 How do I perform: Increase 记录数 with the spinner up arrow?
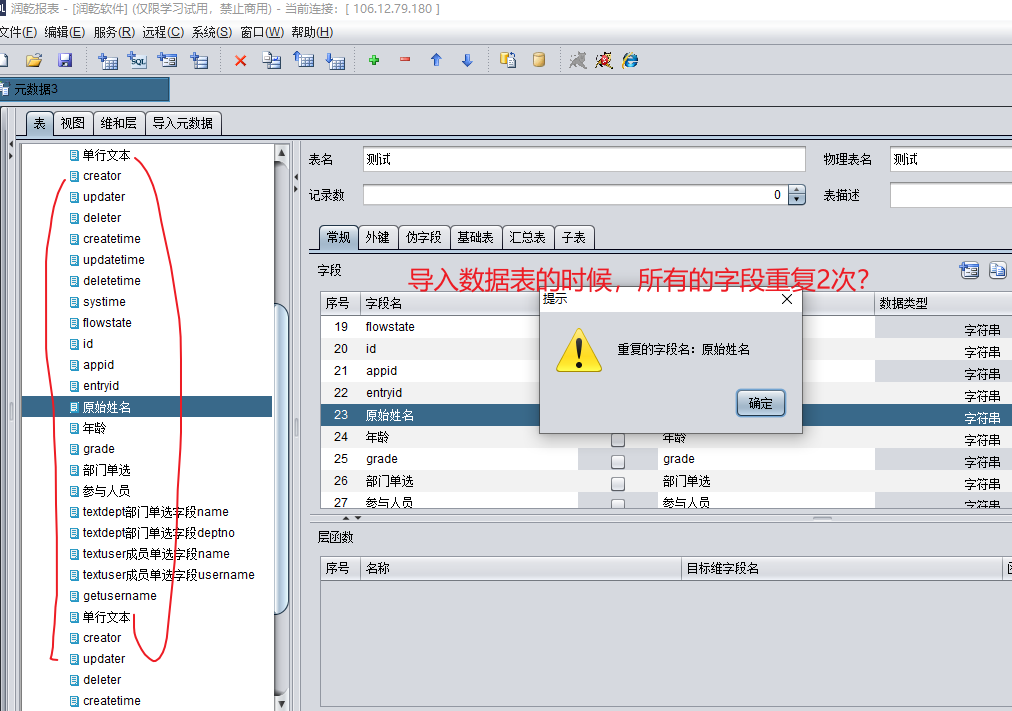pyautogui.click(x=798, y=190)
